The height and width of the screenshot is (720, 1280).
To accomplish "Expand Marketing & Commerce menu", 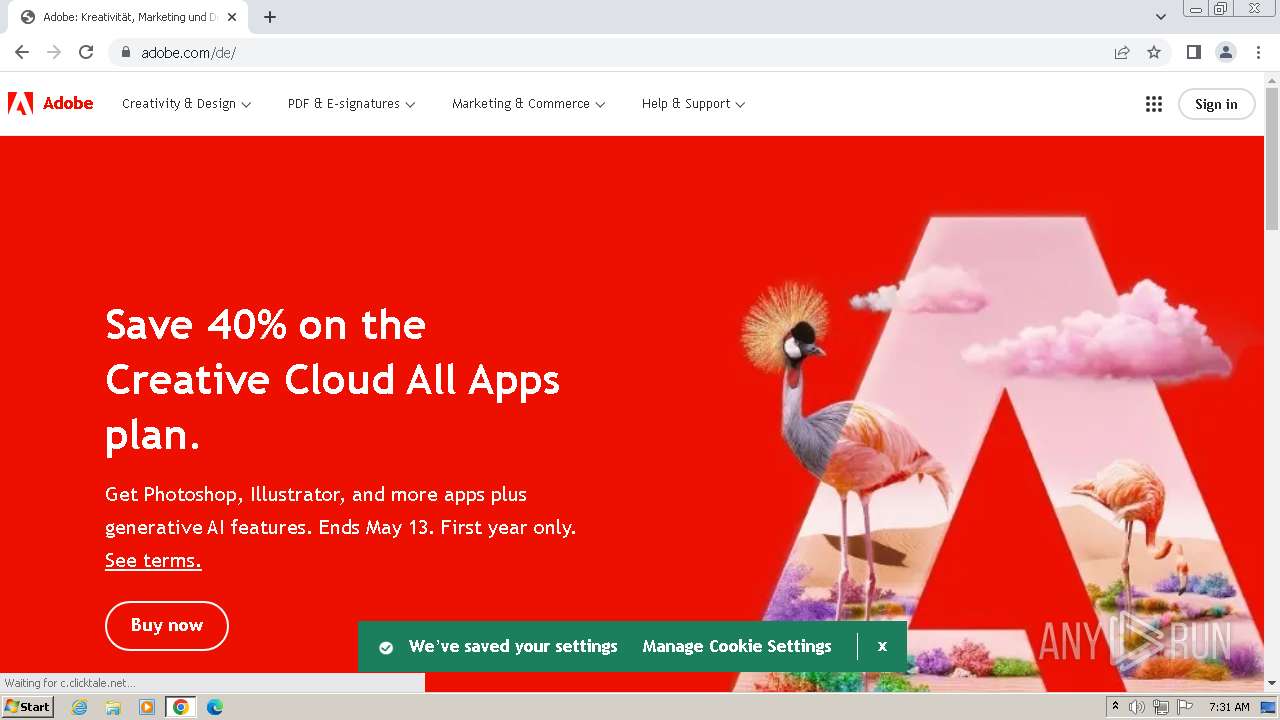I will (528, 104).
